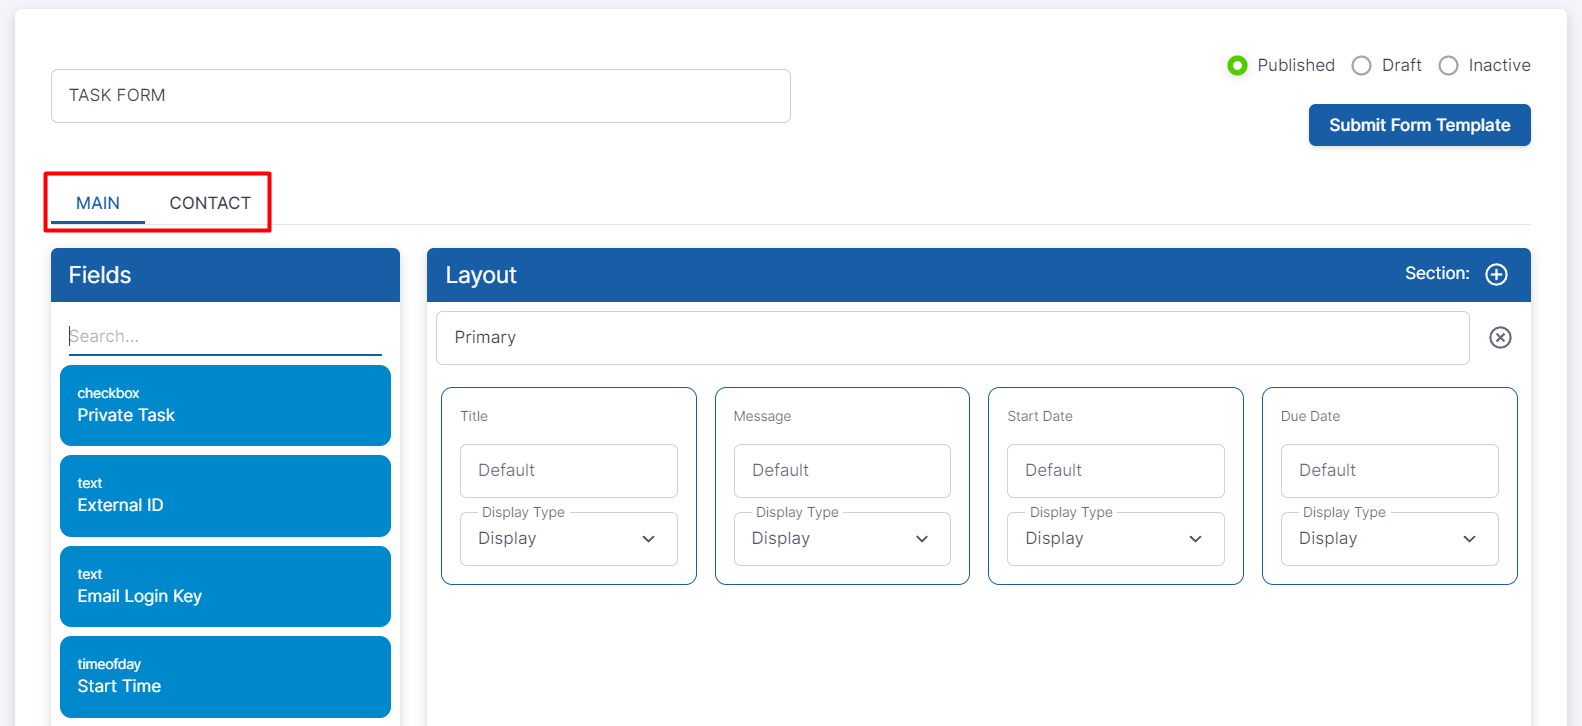Open Title Display Type dropdown

[568, 539]
